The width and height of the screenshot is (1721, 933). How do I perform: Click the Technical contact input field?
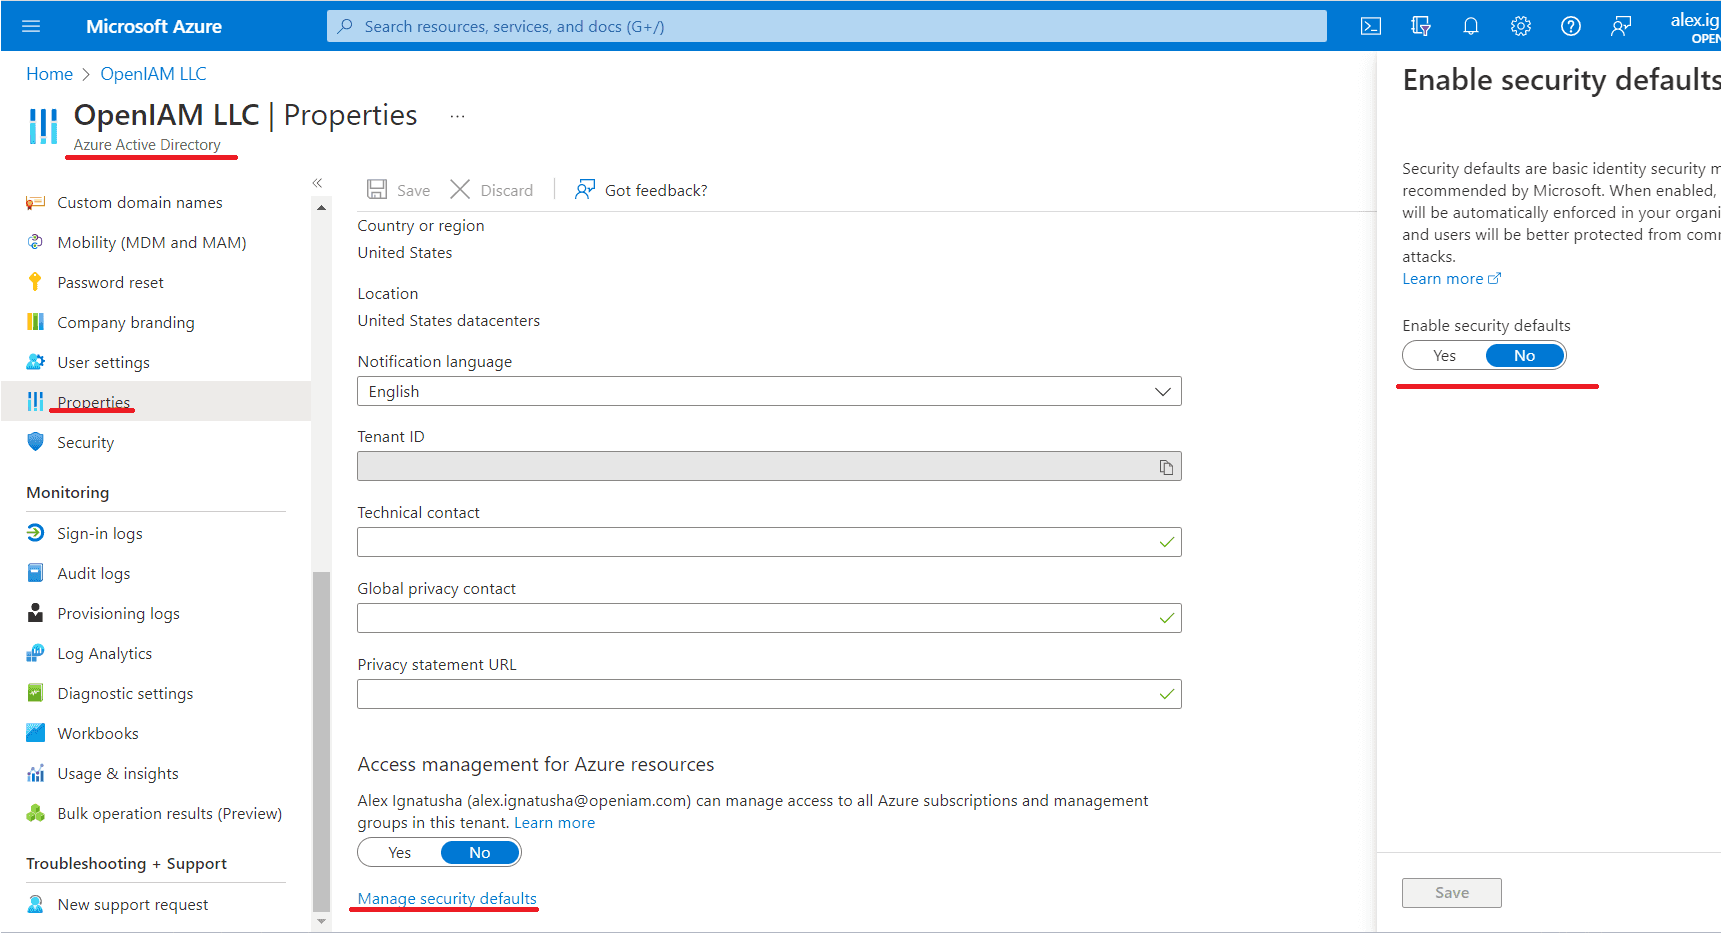[756, 542]
